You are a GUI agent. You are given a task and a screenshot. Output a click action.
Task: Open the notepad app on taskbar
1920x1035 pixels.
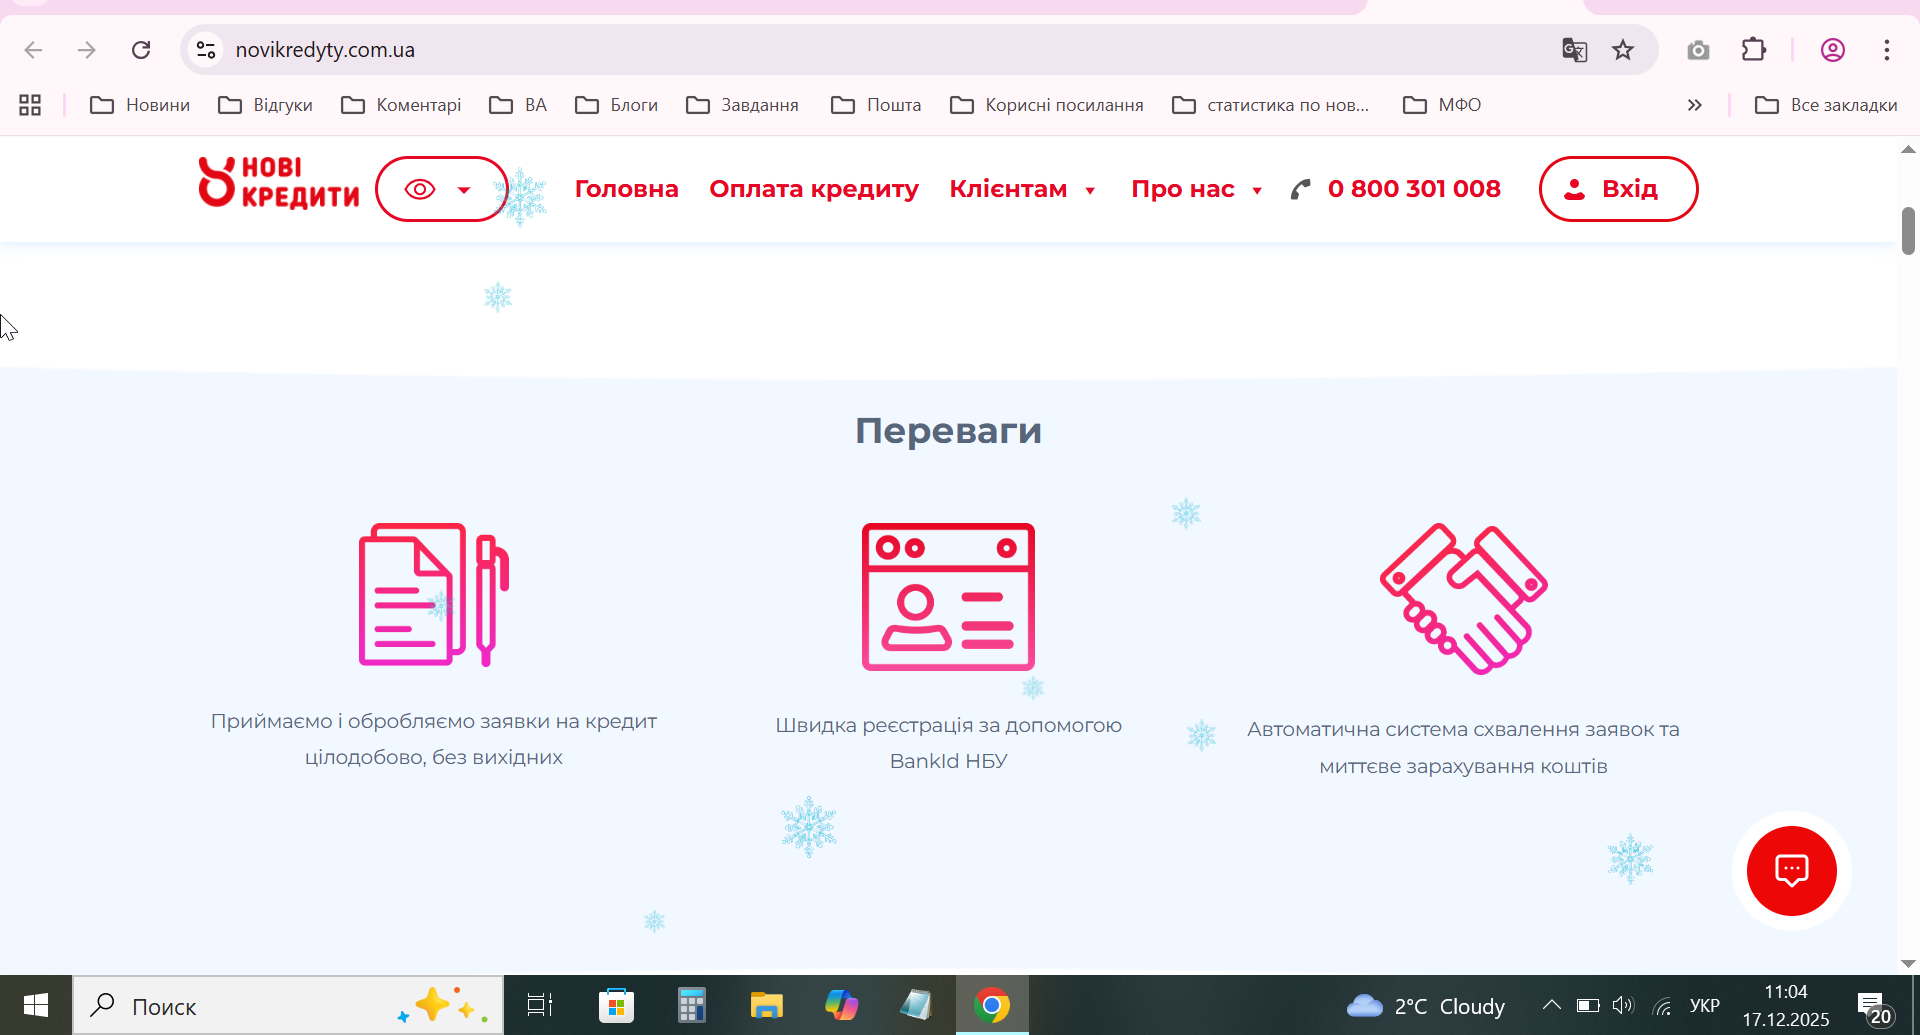(916, 1005)
